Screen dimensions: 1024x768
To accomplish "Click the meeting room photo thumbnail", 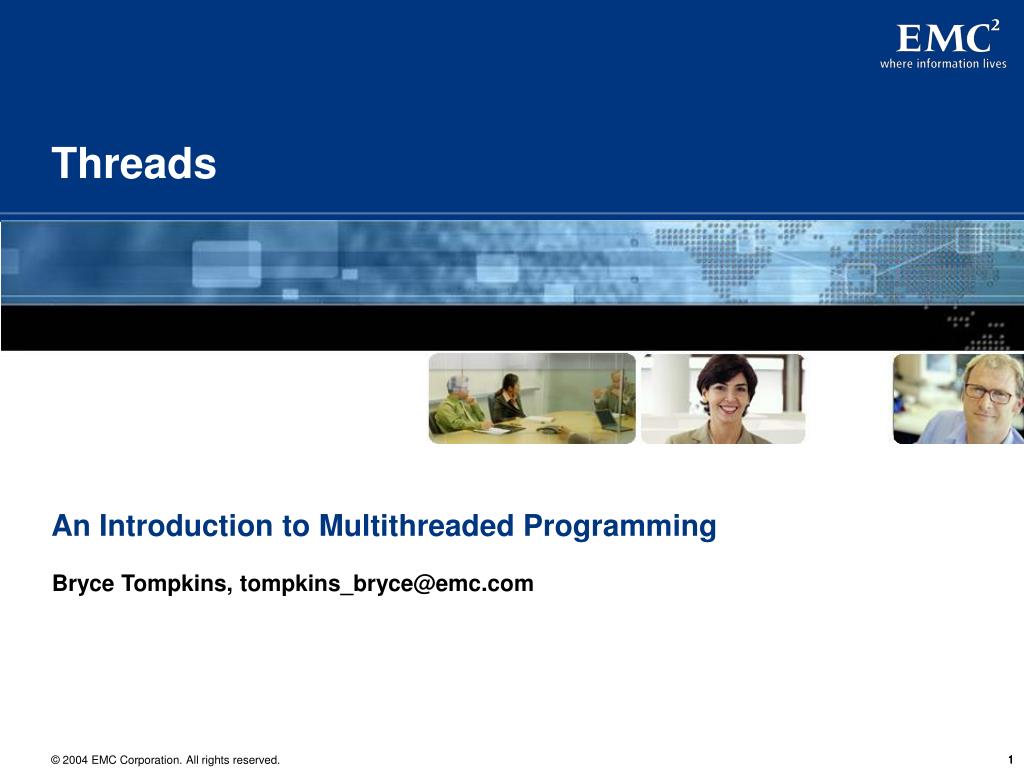I will tap(532, 398).
